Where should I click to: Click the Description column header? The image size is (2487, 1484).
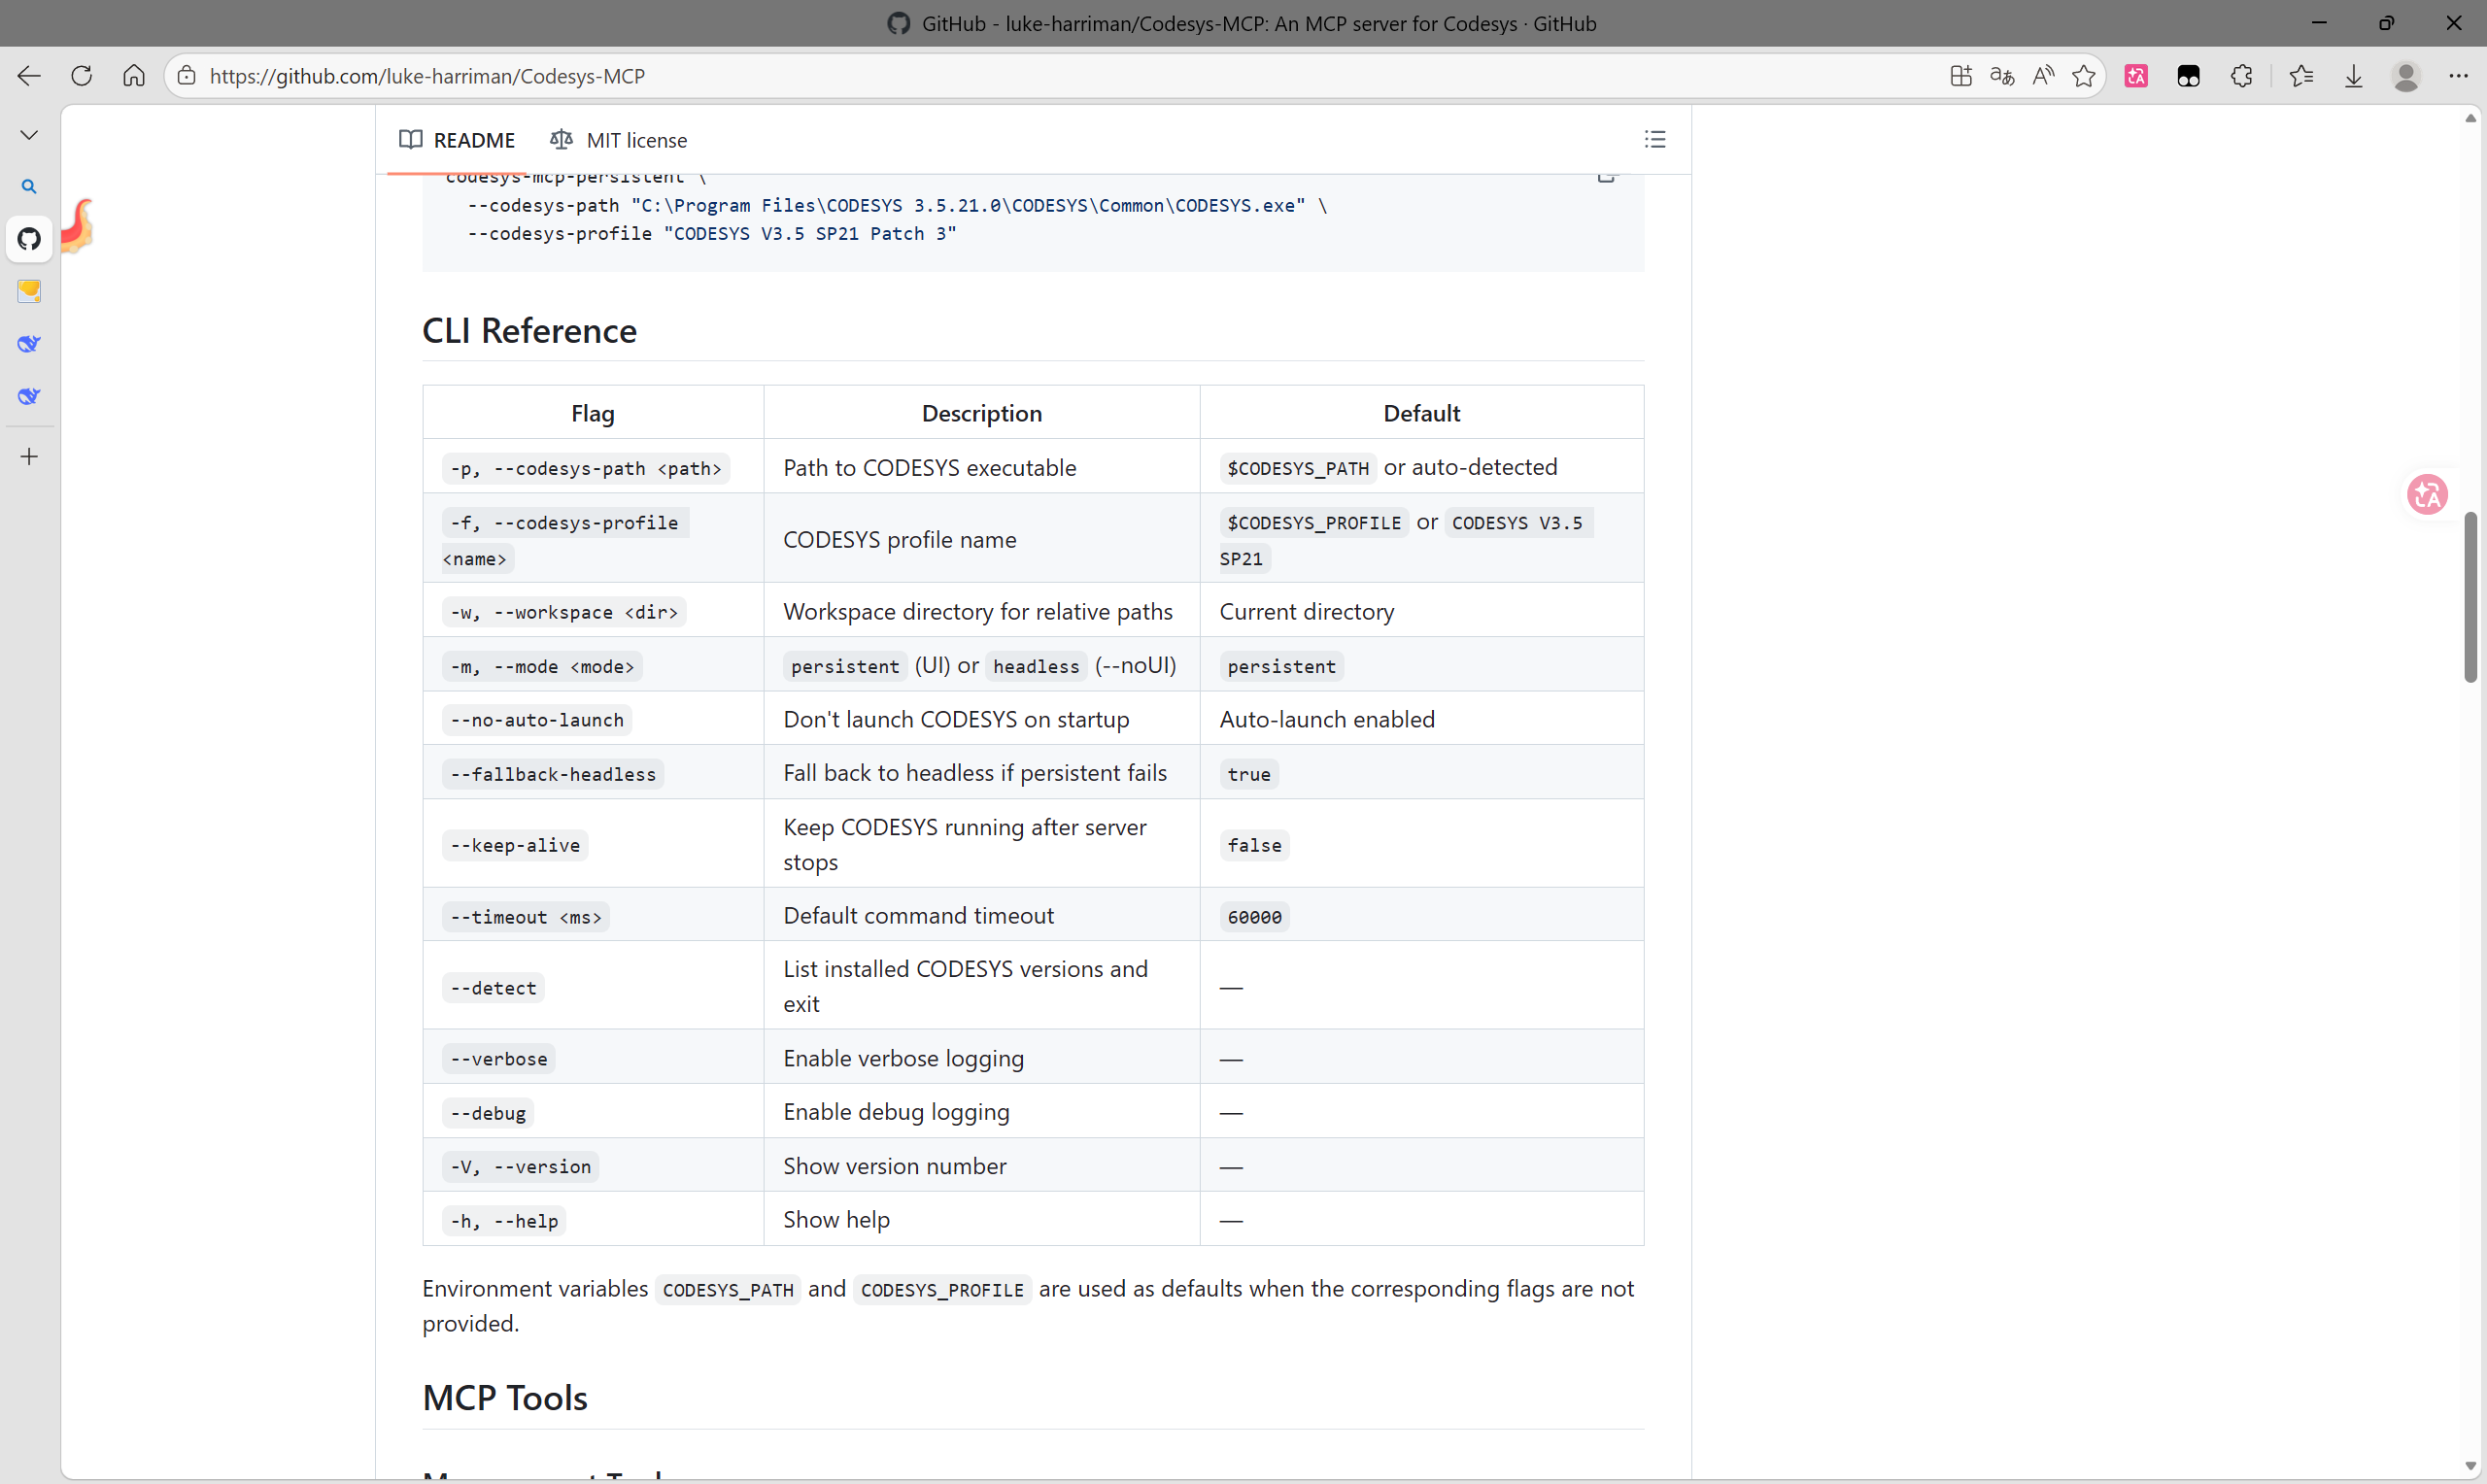tap(982, 413)
